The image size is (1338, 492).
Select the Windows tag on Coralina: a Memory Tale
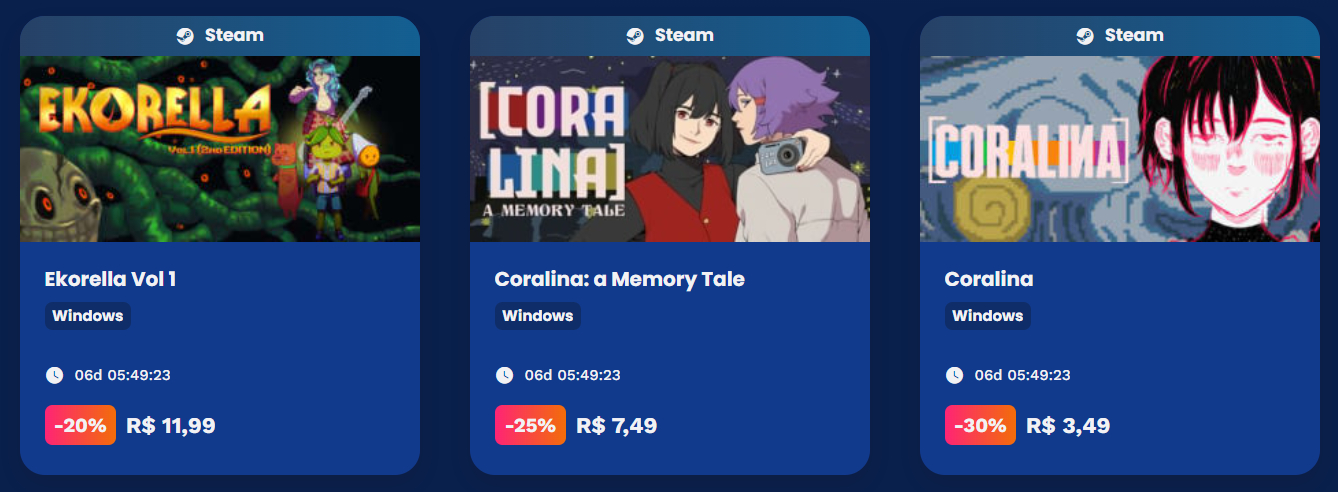coord(538,316)
